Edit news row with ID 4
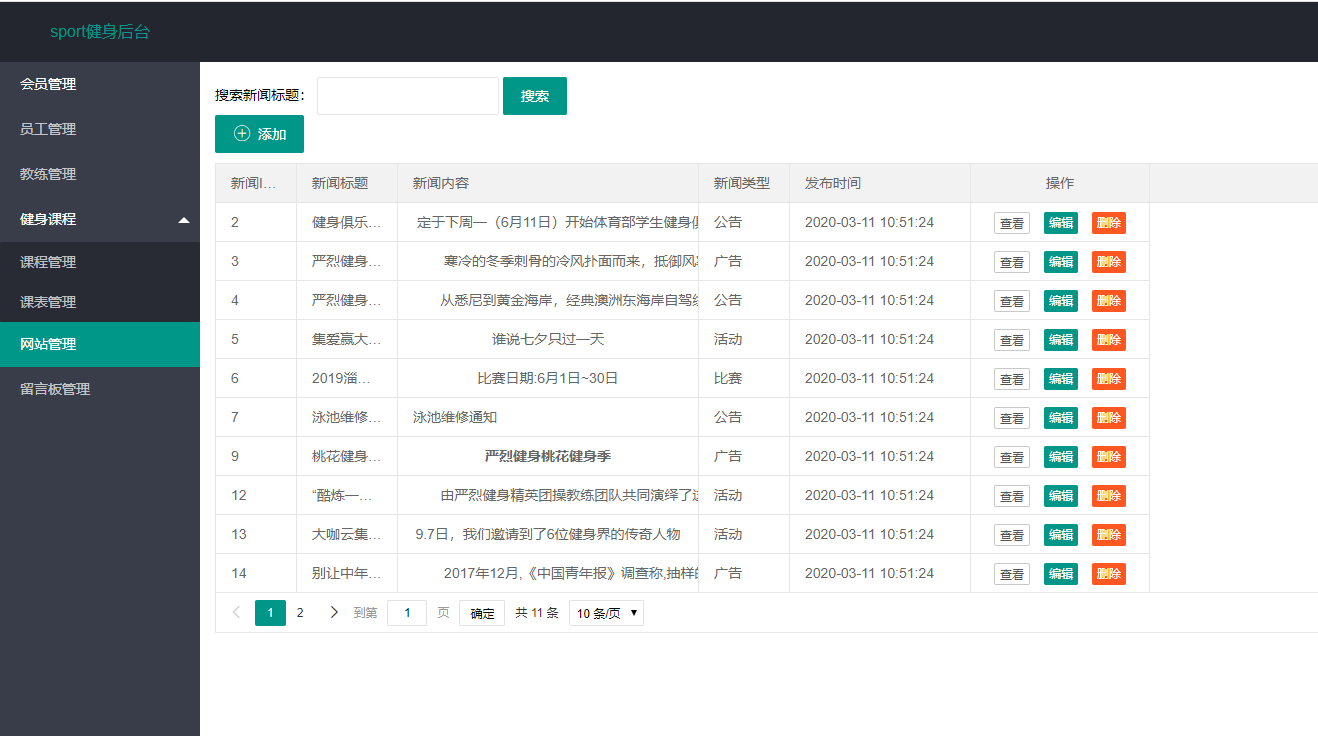 pyautogui.click(x=1061, y=301)
